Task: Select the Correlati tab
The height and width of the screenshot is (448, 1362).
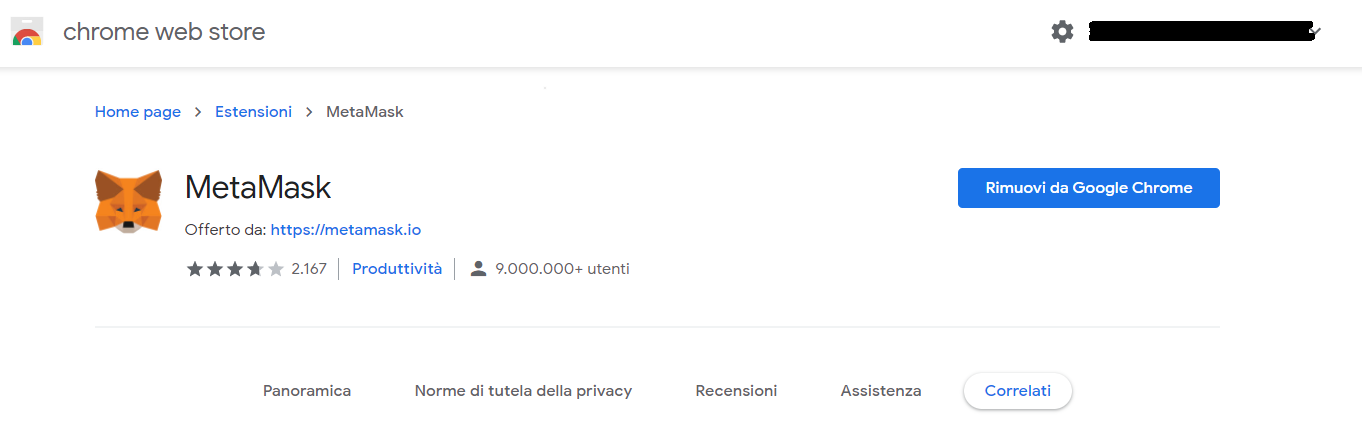Action: tap(1018, 391)
